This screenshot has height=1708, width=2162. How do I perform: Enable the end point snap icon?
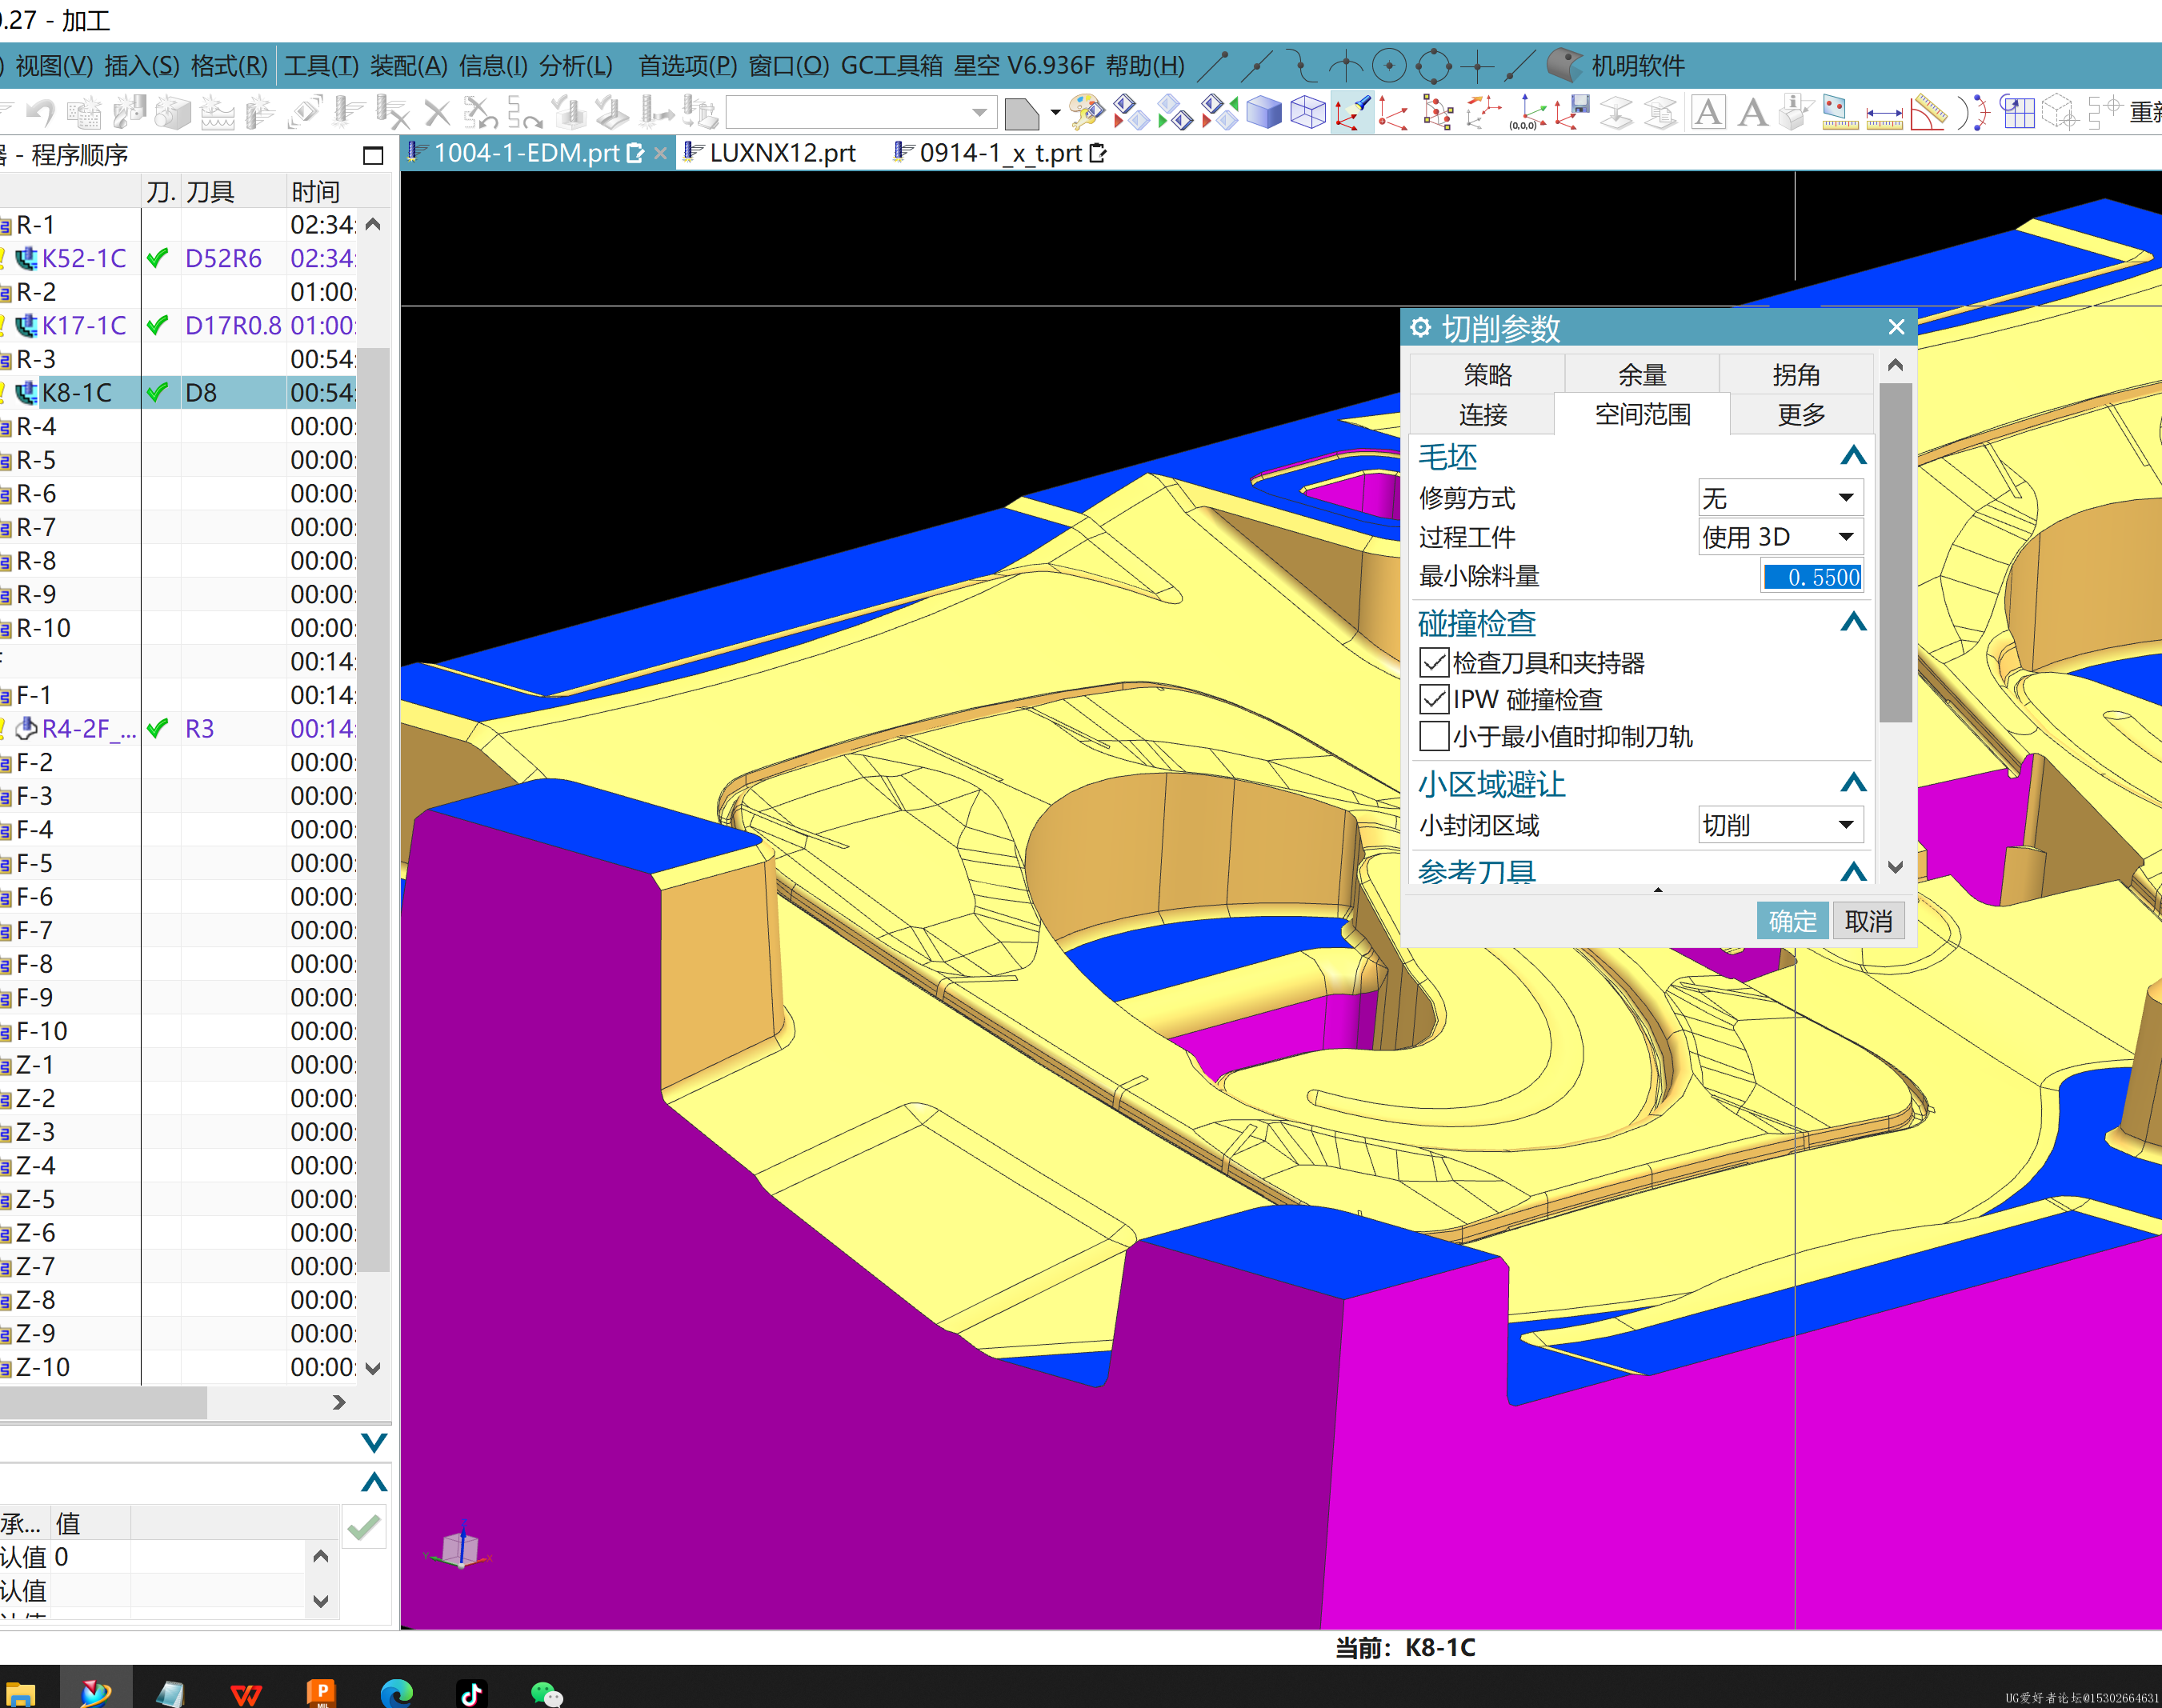[x=1213, y=66]
